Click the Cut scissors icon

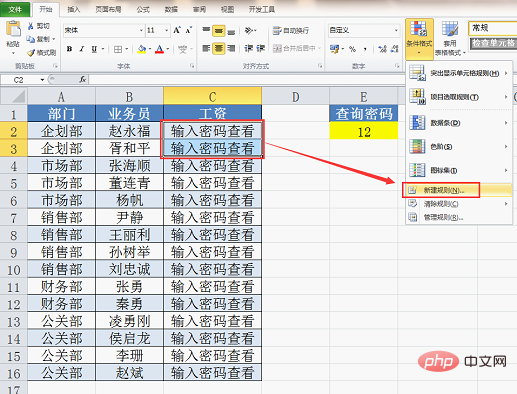coord(31,26)
